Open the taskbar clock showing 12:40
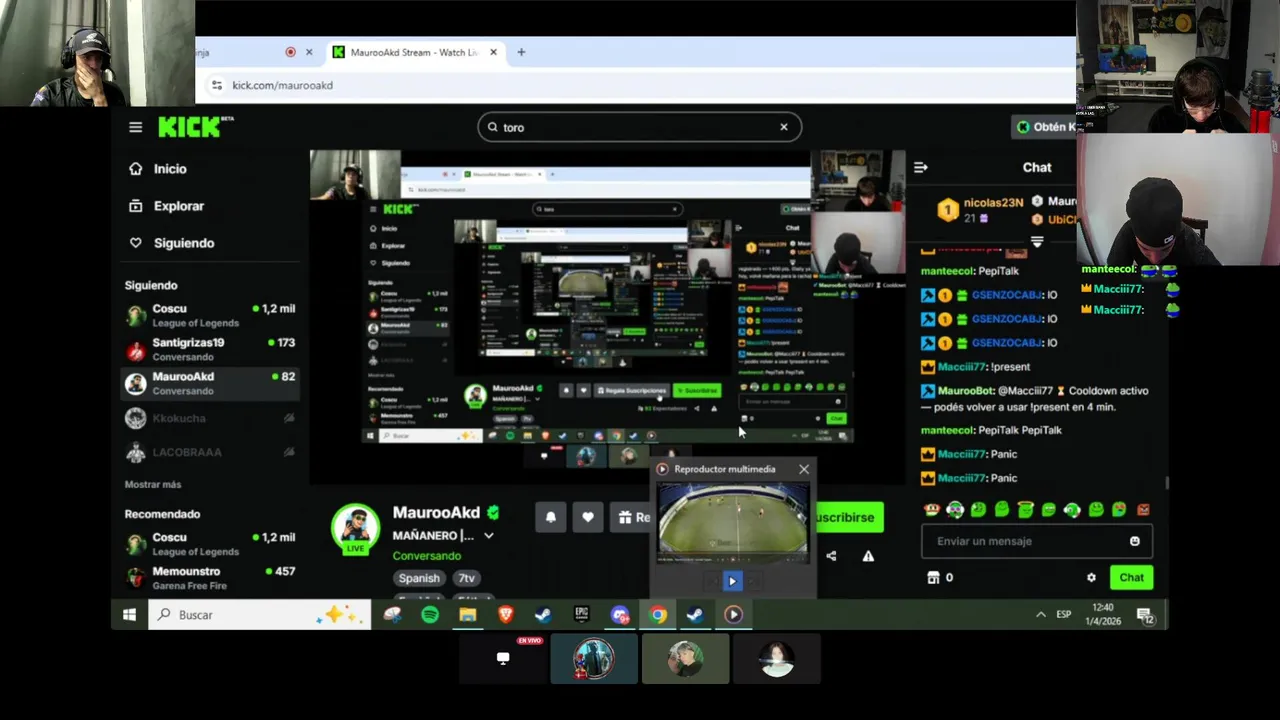The width and height of the screenshot is (1280, 720). click(1105, 614)
